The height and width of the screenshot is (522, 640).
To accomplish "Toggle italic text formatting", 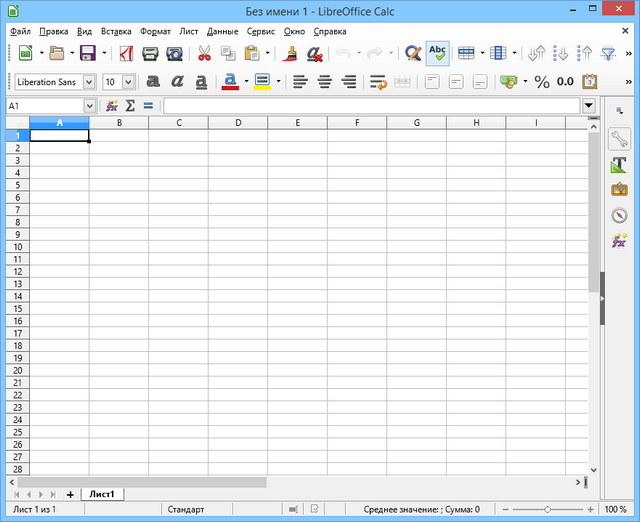I will [177, 82].
